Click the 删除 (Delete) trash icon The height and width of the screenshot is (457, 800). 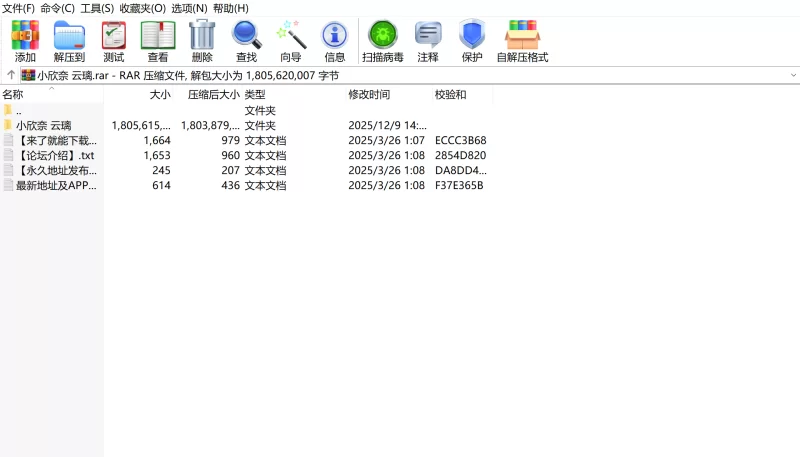[x=202, y=35]
